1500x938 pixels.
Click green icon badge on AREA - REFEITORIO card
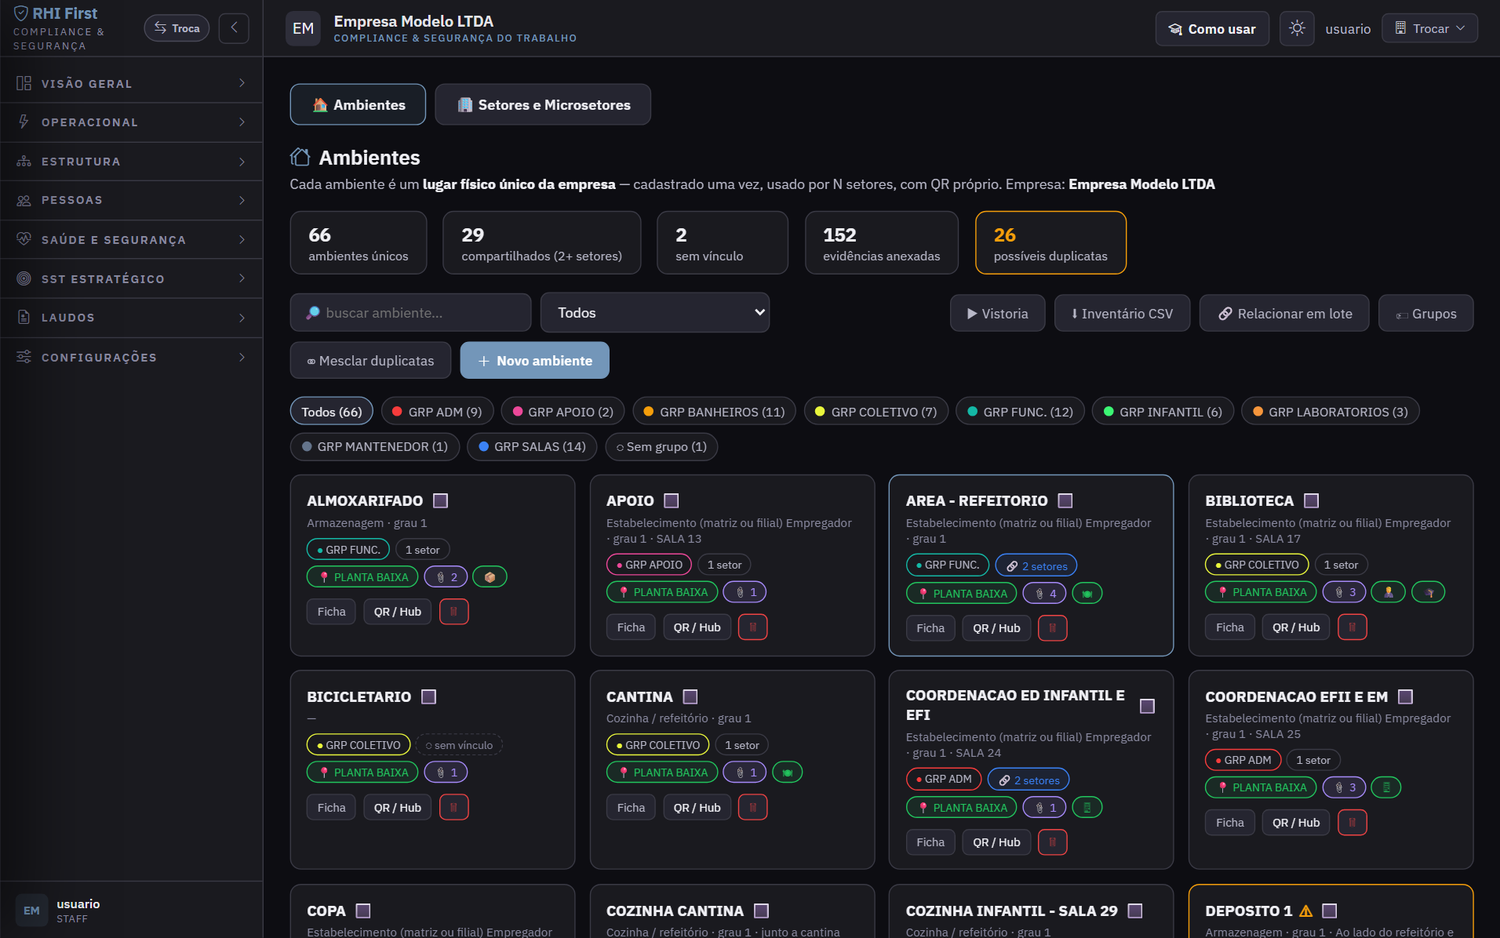click(1087, 593)
